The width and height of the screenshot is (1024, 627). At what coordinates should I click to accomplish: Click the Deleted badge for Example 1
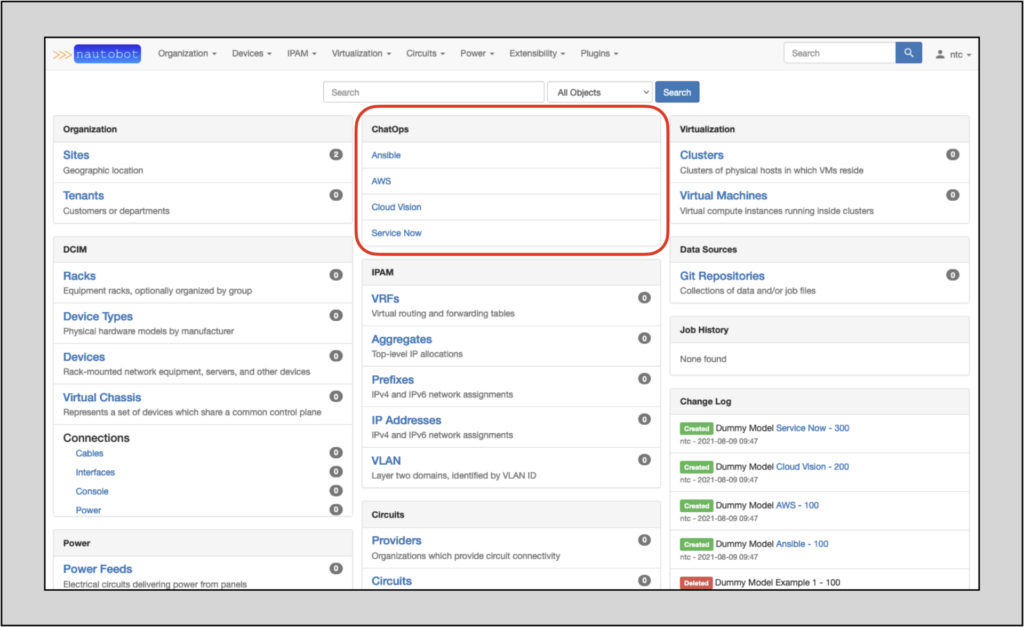[696, 583]
